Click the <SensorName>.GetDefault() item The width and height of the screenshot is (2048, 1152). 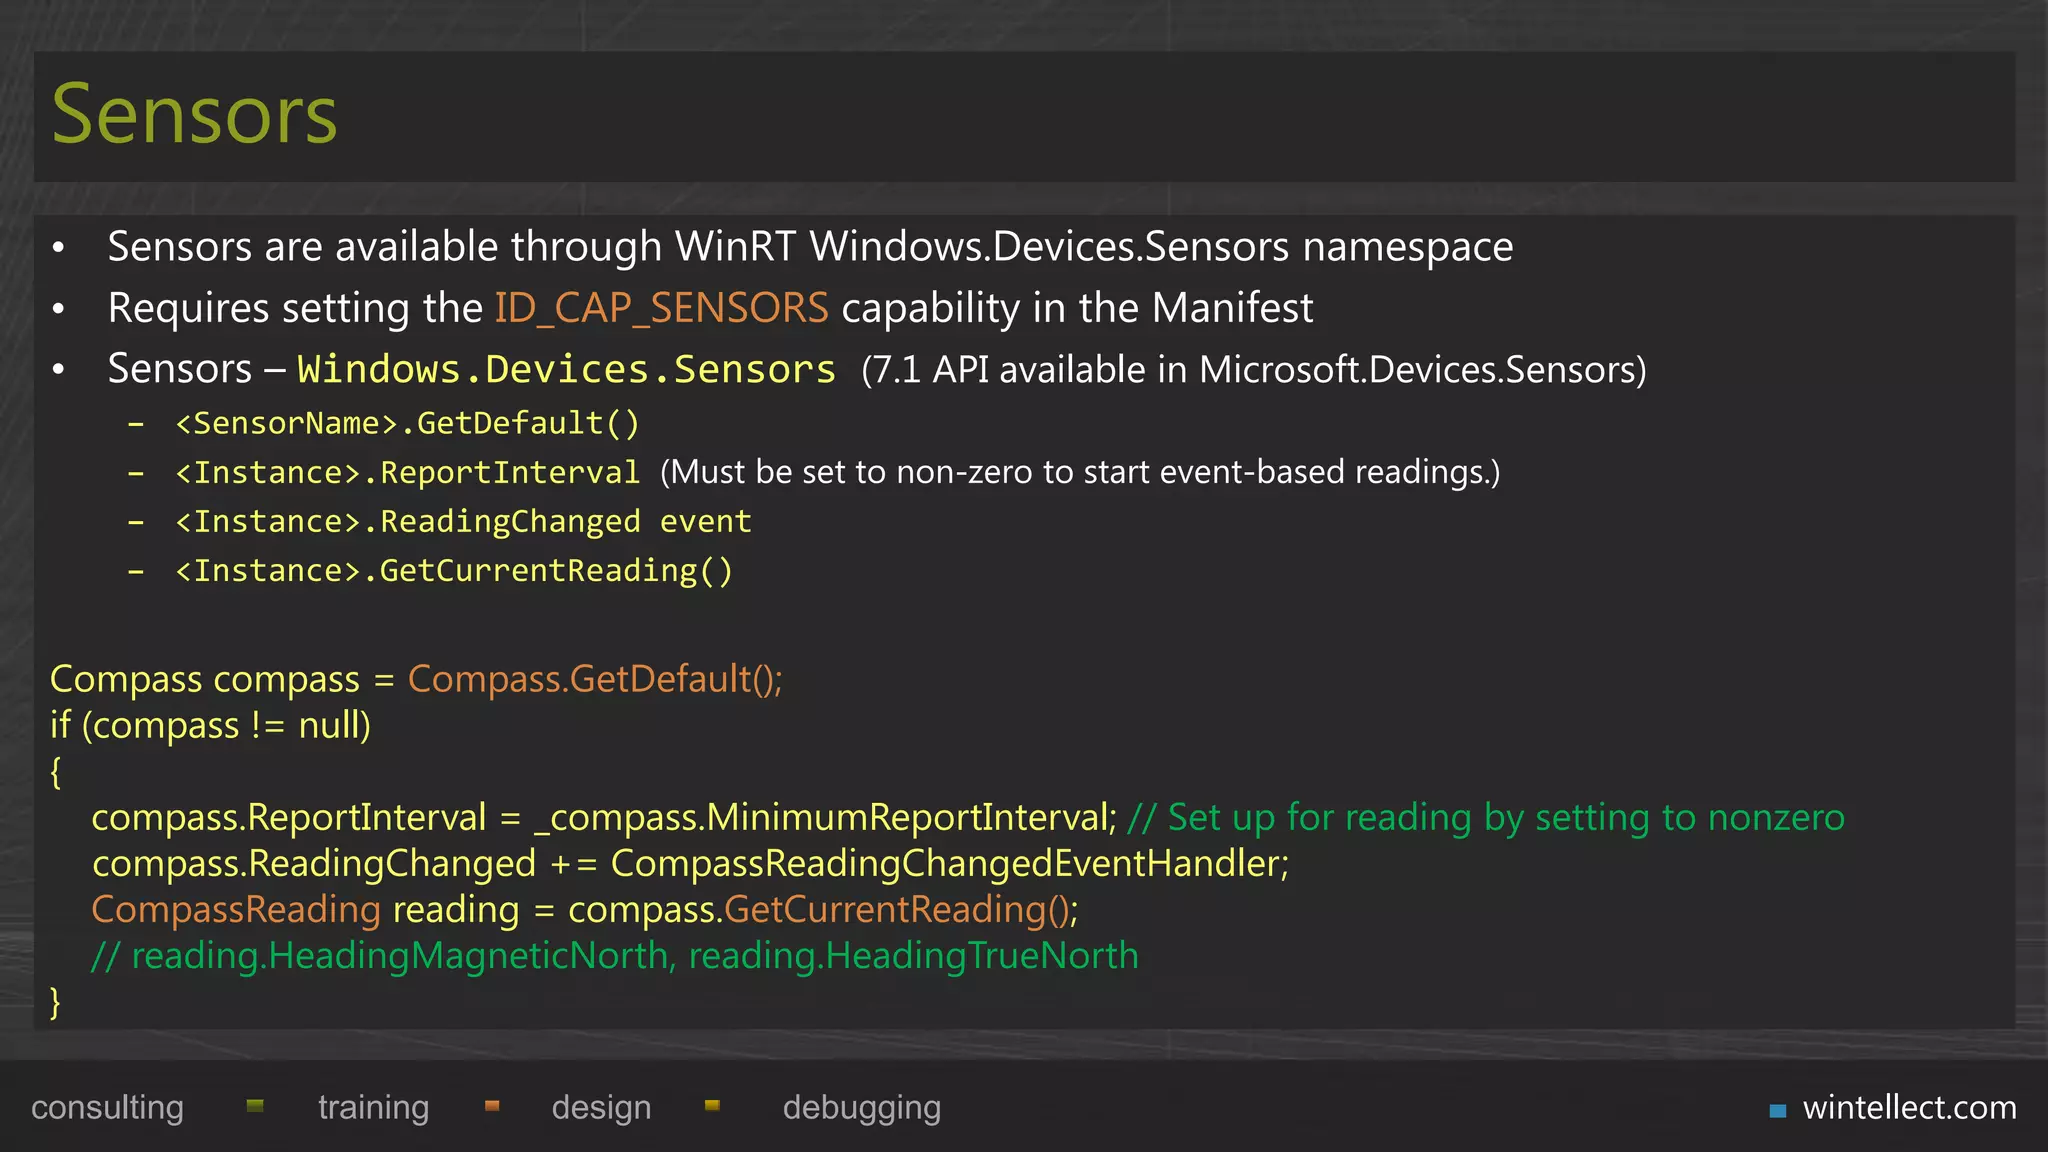coord(407,423)
